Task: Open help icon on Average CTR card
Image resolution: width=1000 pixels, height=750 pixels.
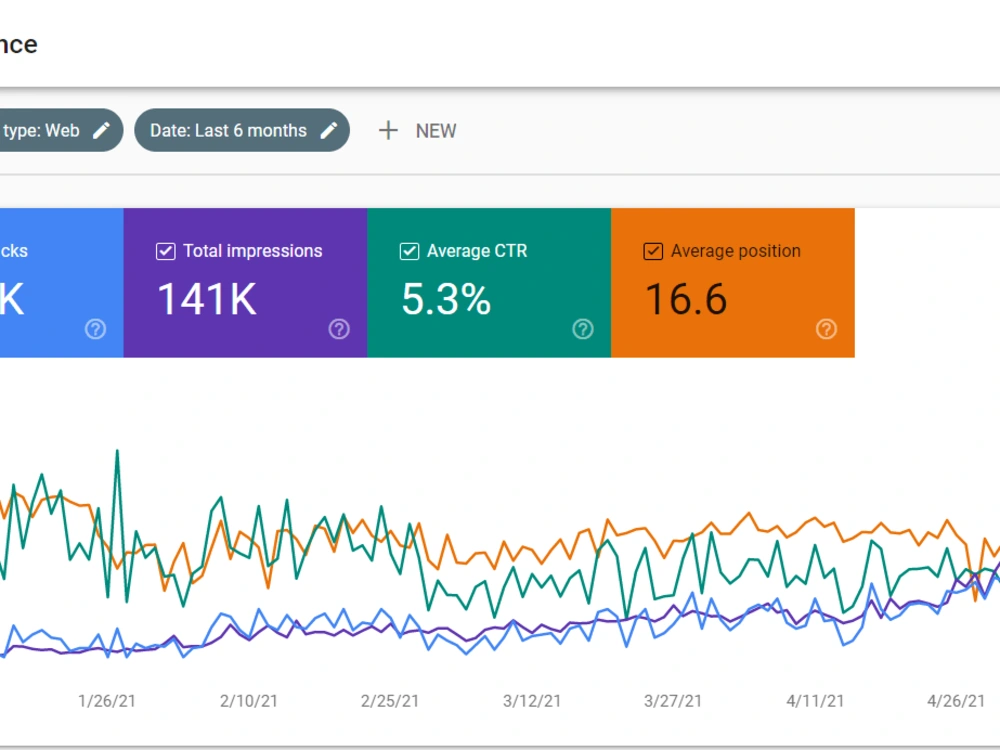Action: [582, 329]
